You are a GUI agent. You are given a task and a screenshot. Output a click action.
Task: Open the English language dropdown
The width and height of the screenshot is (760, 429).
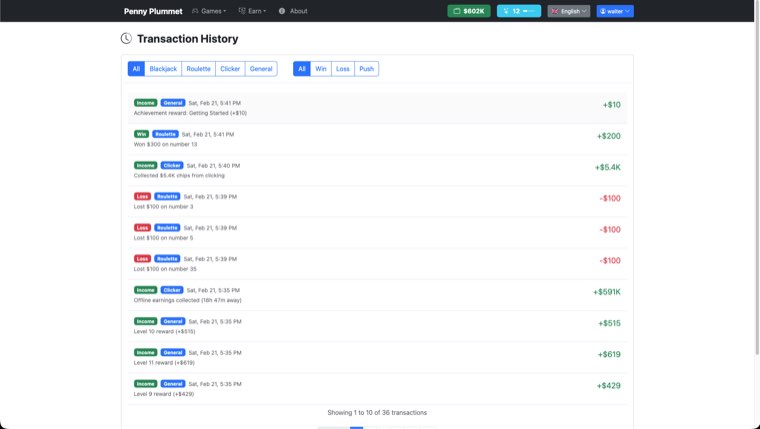point(569,11)
